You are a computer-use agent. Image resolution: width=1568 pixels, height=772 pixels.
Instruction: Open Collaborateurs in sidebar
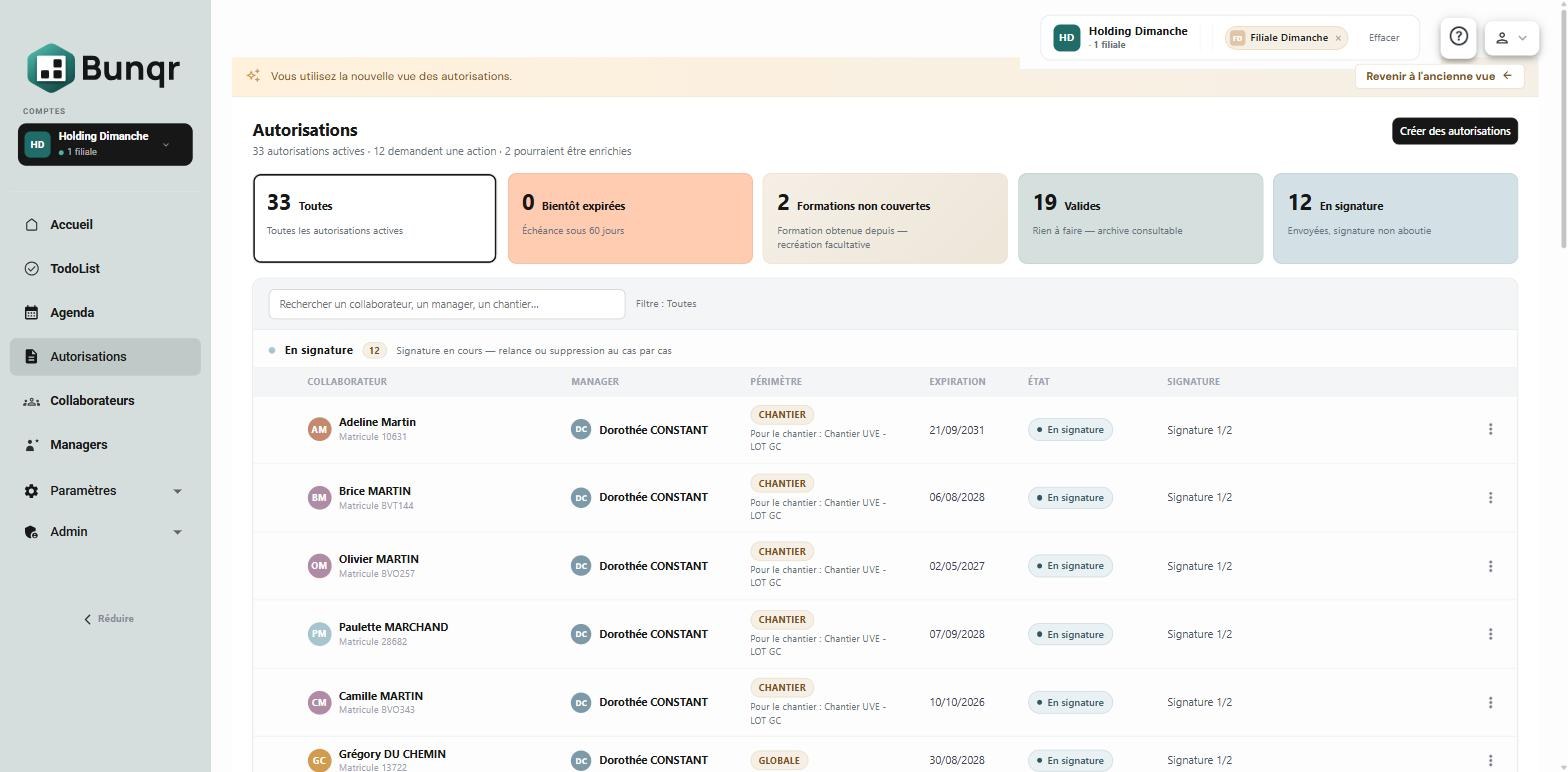(x=105, y=401)
